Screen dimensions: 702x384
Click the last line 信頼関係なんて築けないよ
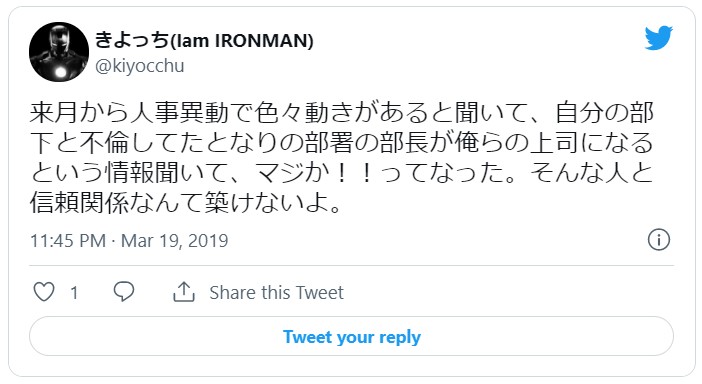tap(186, 203)
